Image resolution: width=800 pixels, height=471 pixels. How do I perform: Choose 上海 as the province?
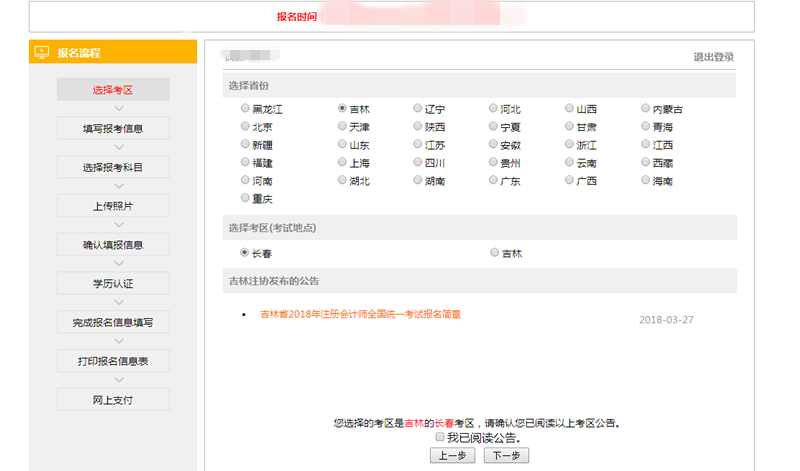[343, 163]
